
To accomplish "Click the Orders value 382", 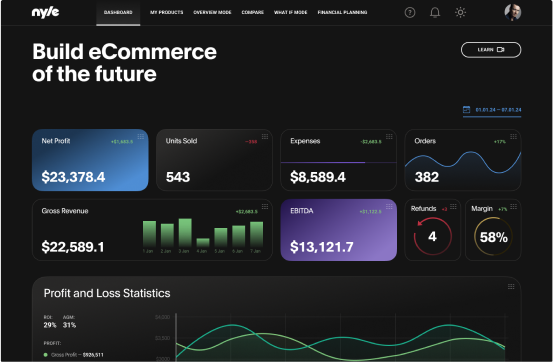I will [427, 177].
